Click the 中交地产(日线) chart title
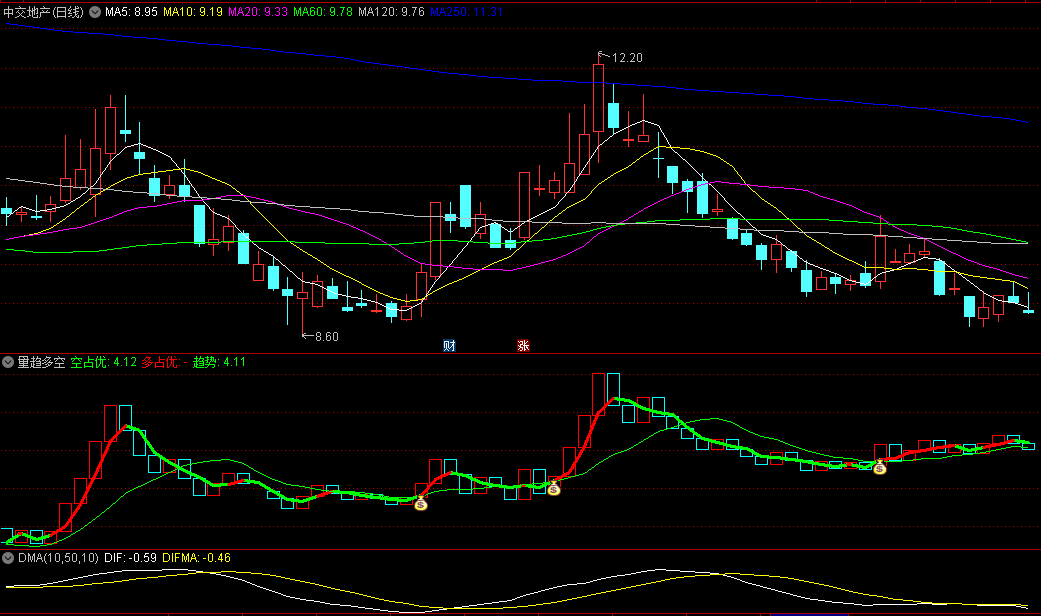The height and width of the screenshot is (616, 1041). pyautogui.click(x=44, y=12)
